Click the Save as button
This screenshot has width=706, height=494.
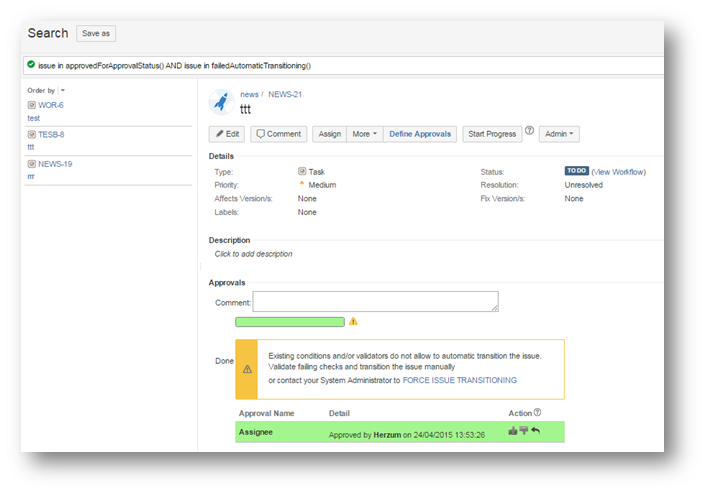96,34
